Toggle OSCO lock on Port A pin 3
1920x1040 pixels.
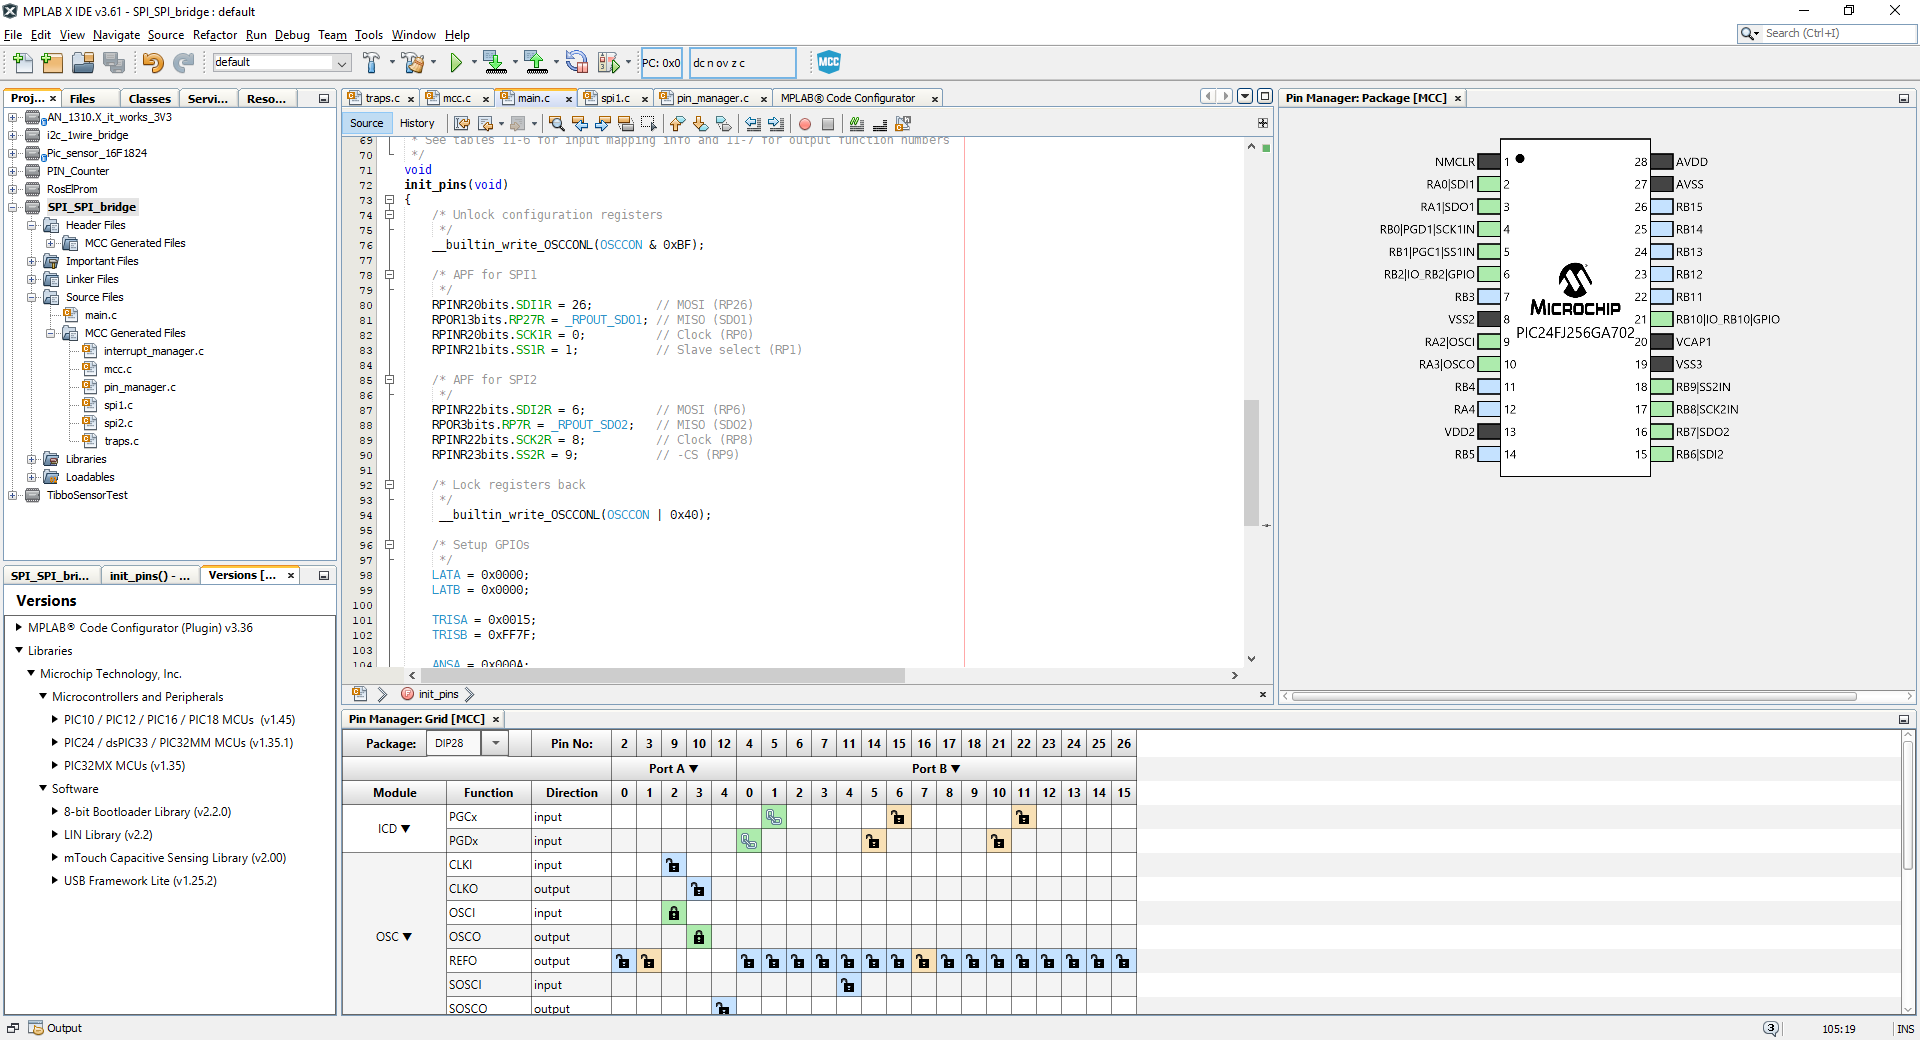tap(699, 937)
